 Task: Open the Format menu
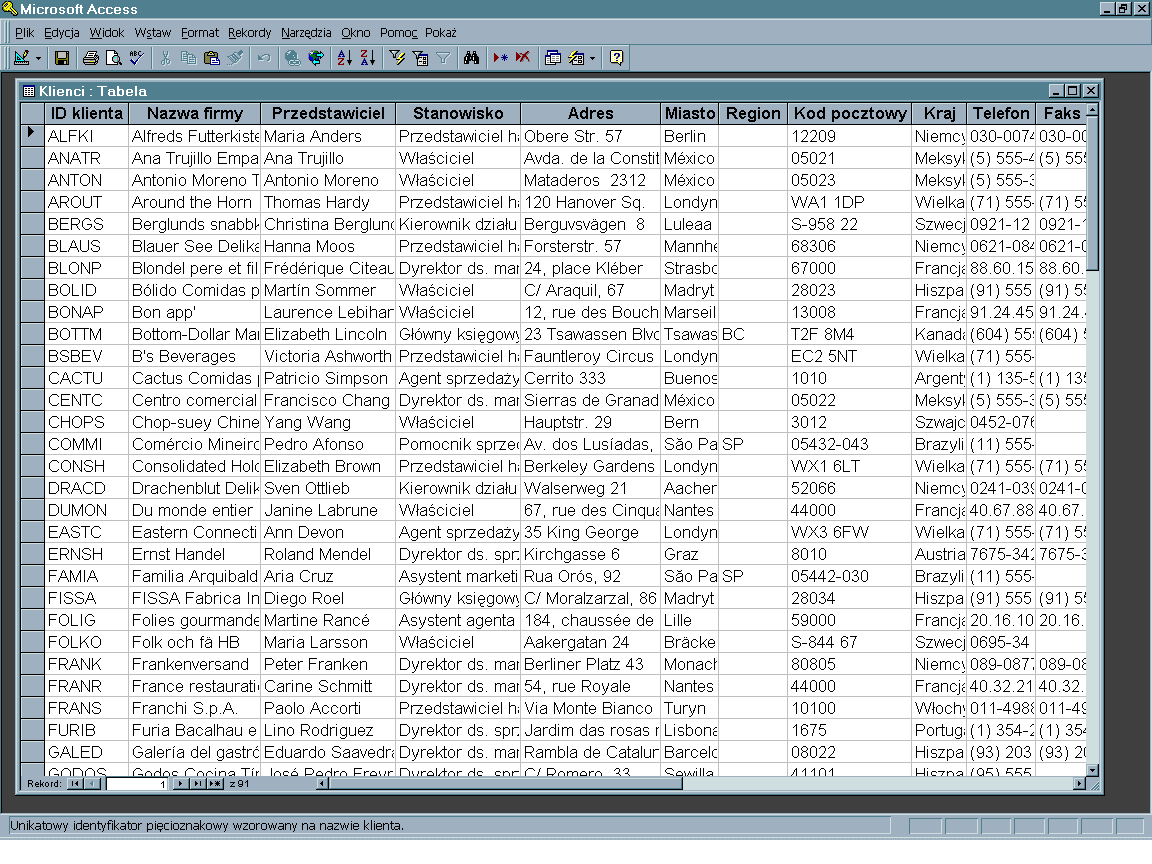pos(200,32)
